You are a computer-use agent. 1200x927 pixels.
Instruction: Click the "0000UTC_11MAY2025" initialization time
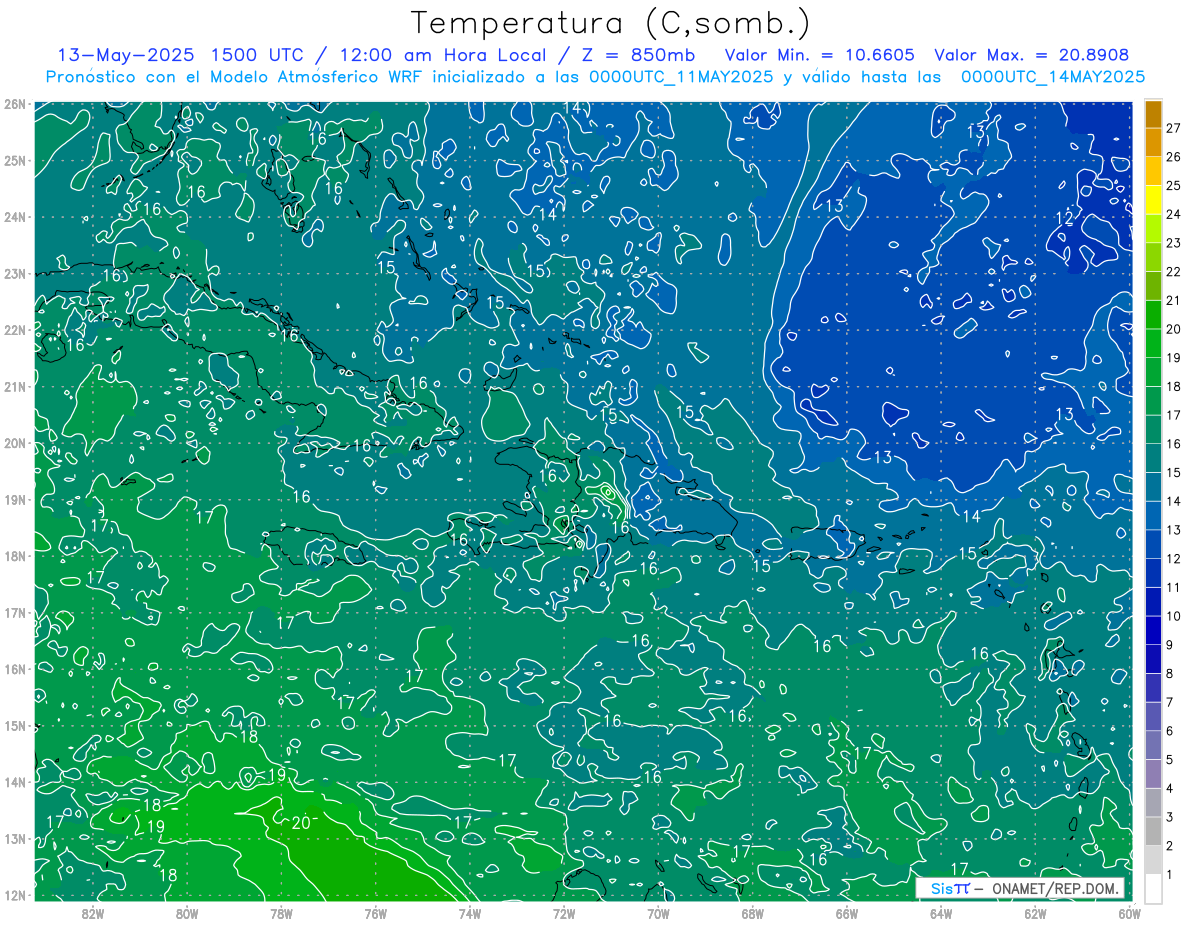[x=681, y=77]
